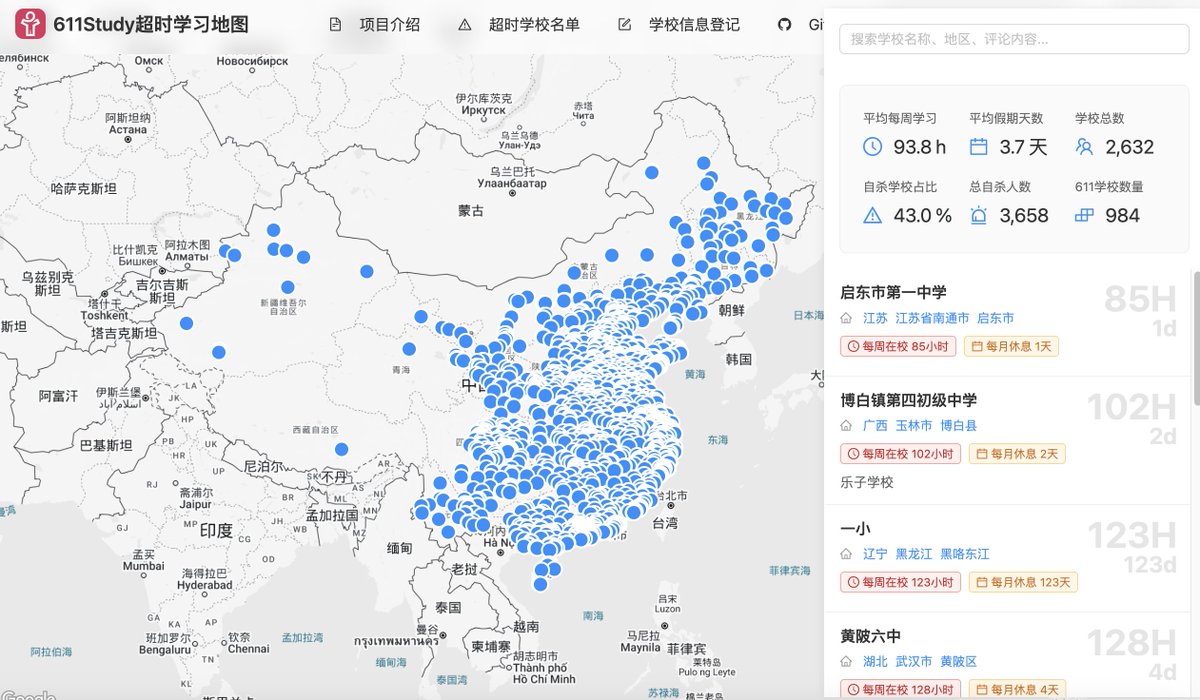This screenshot has width=1200, height=700.
Task: Open the 江苏 province link
Action: click(875, 318)
